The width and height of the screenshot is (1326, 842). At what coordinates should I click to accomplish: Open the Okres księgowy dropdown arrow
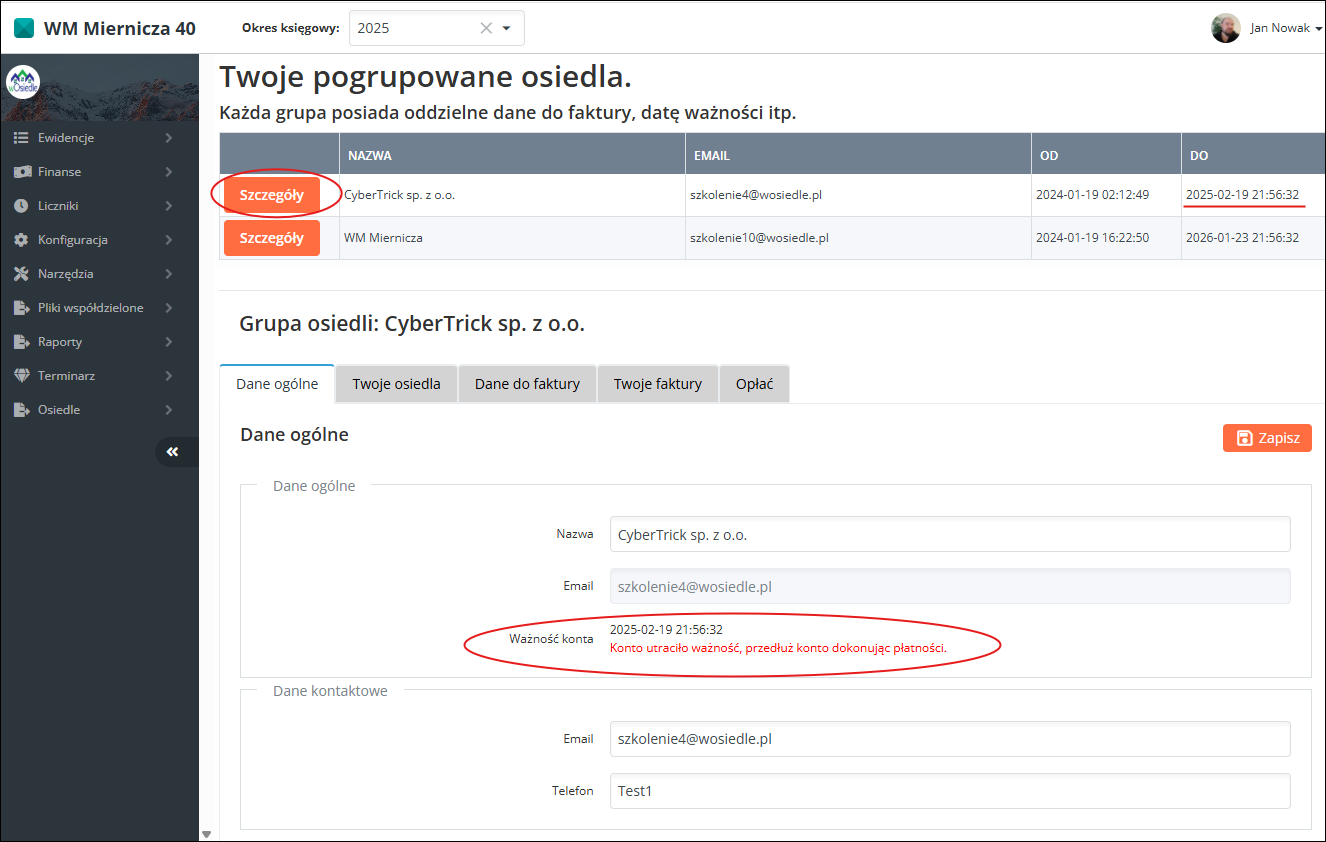click(507, 28)
